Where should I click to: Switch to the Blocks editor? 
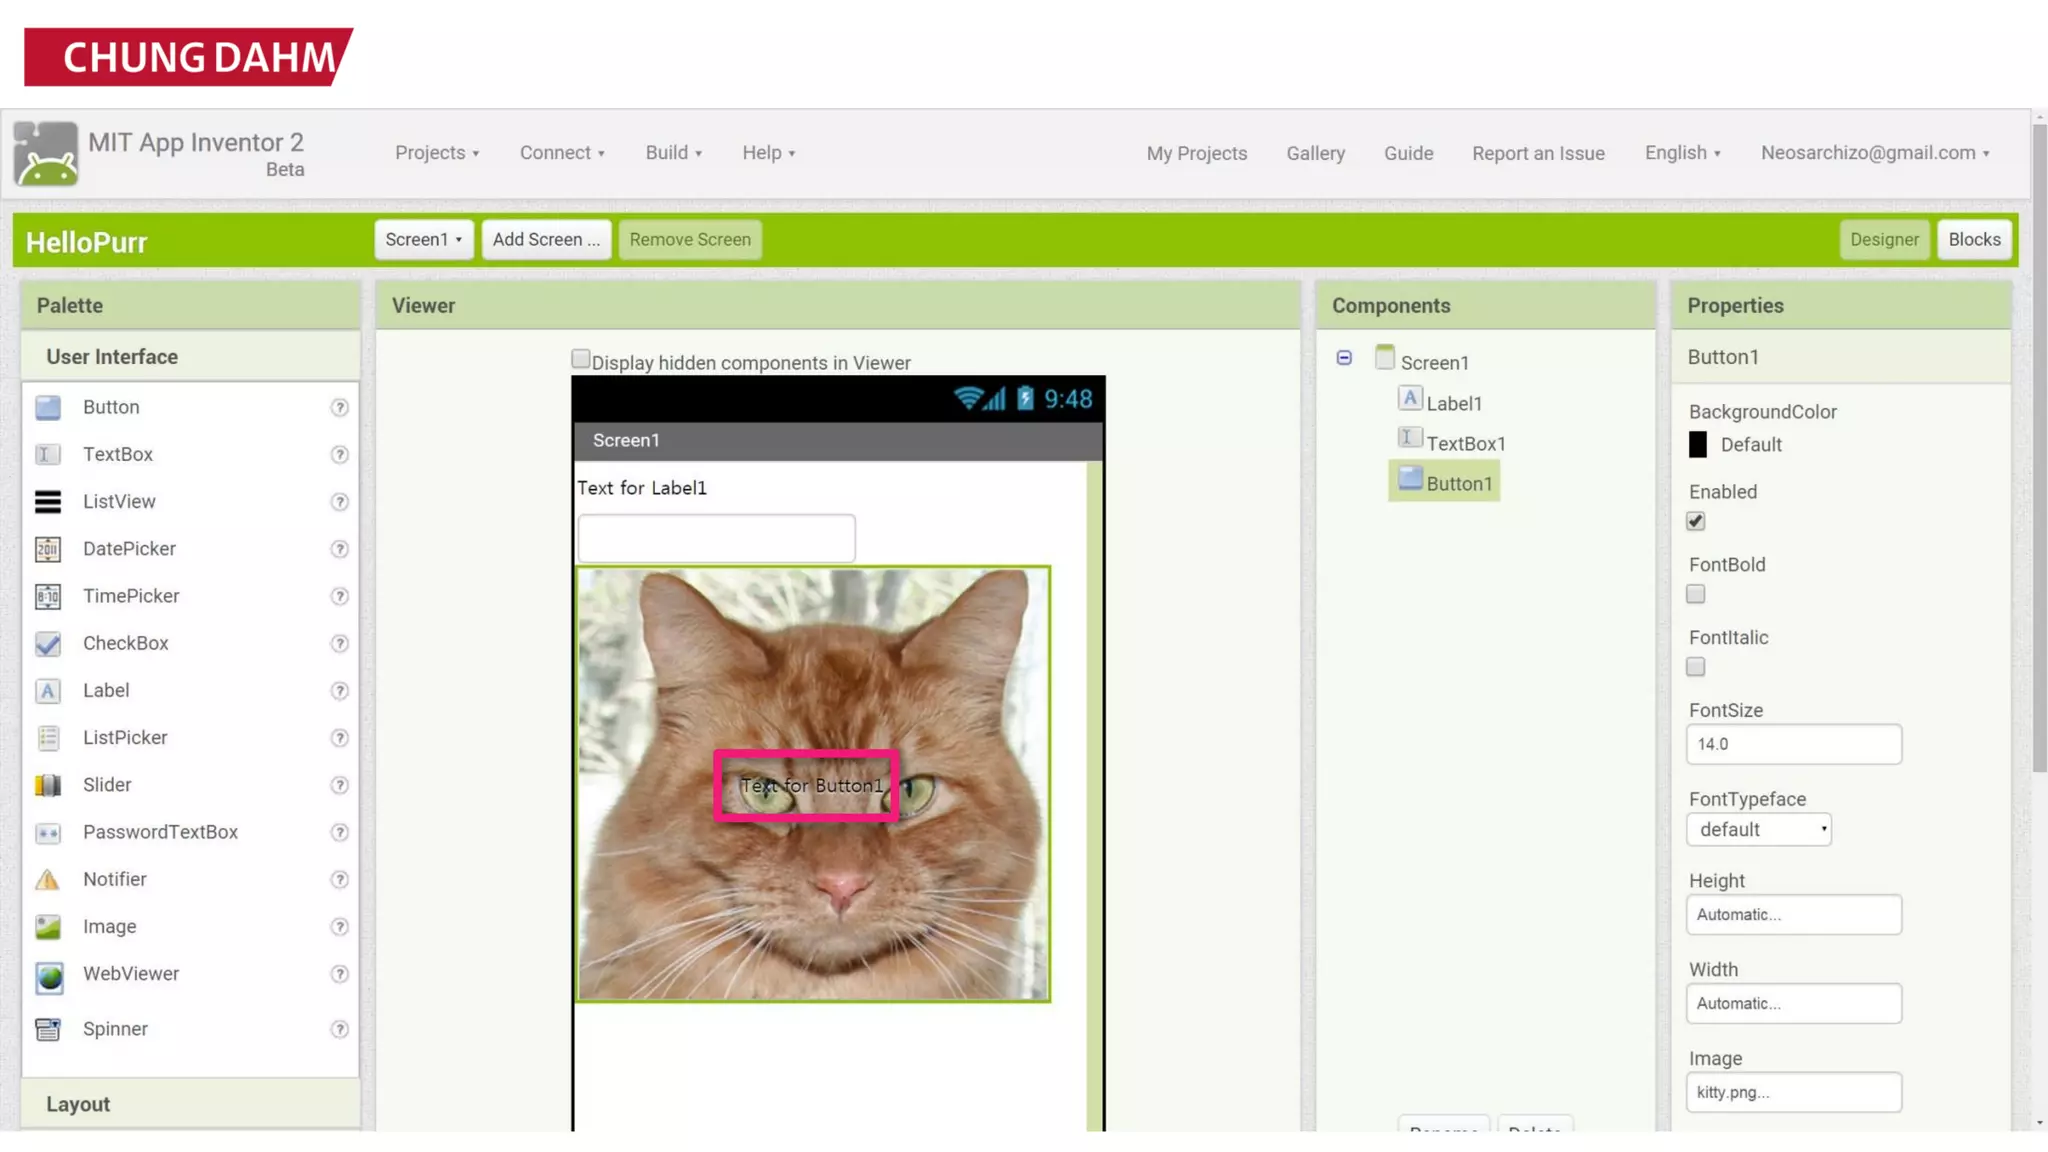tap(1974, 240)
